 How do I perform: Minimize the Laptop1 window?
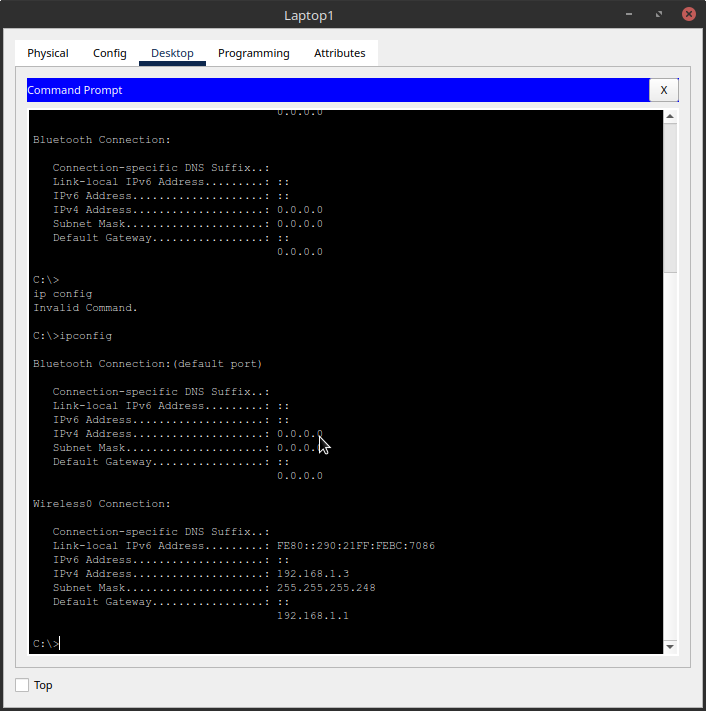[629, 15]
